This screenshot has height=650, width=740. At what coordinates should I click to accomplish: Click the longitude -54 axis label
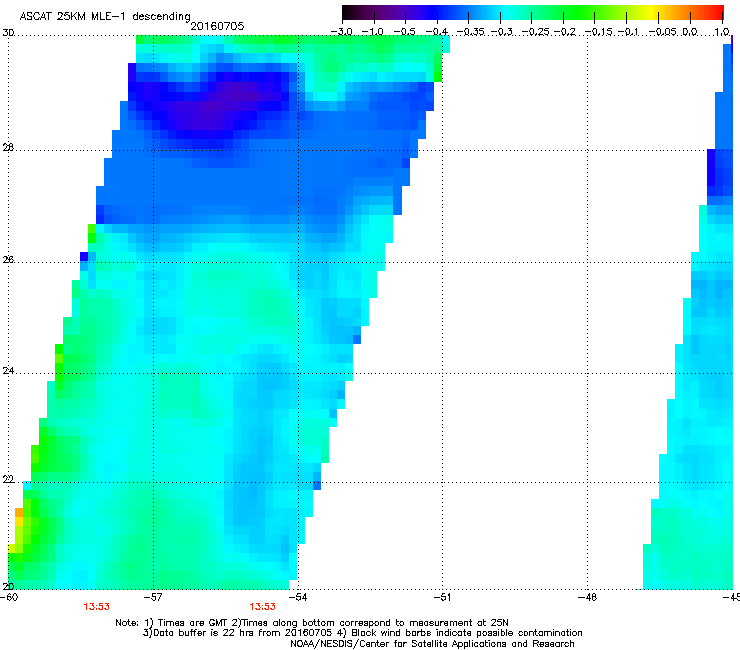[298, 597]
